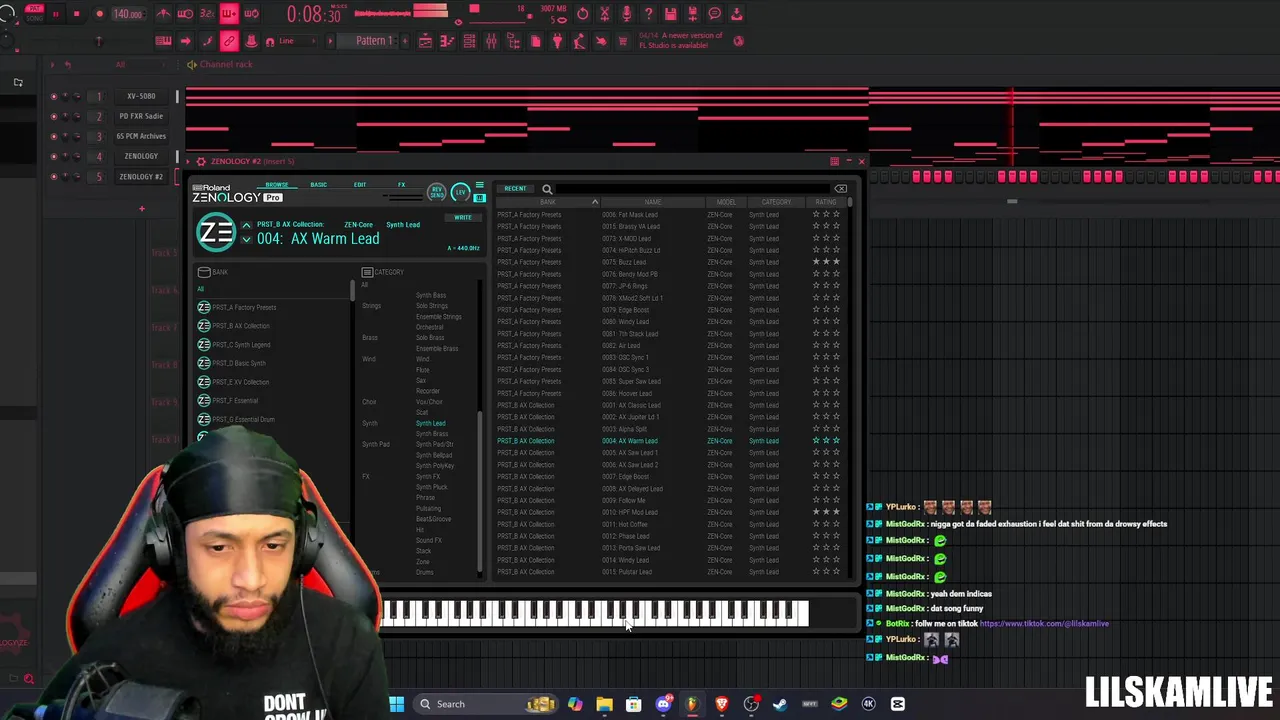
Task: Open Windows Start menu
Action: [397, 704]
